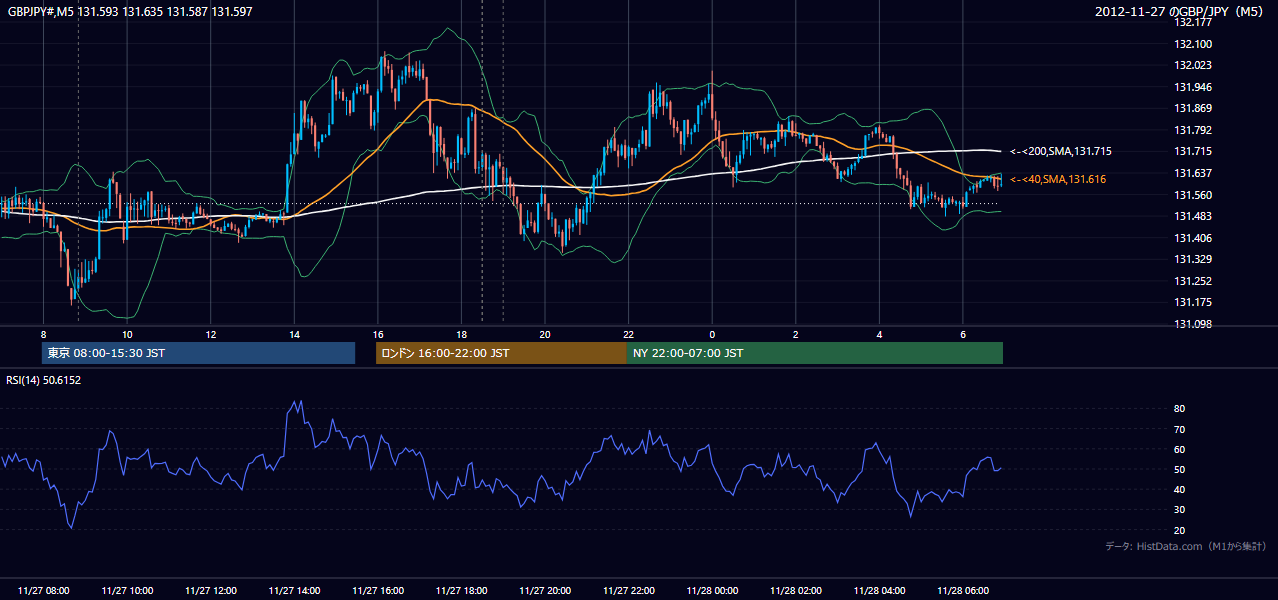Viewport: 1278px width, 600px height.
Task: Select price level 131.406 on the axis
Action: click(1194, 238)
